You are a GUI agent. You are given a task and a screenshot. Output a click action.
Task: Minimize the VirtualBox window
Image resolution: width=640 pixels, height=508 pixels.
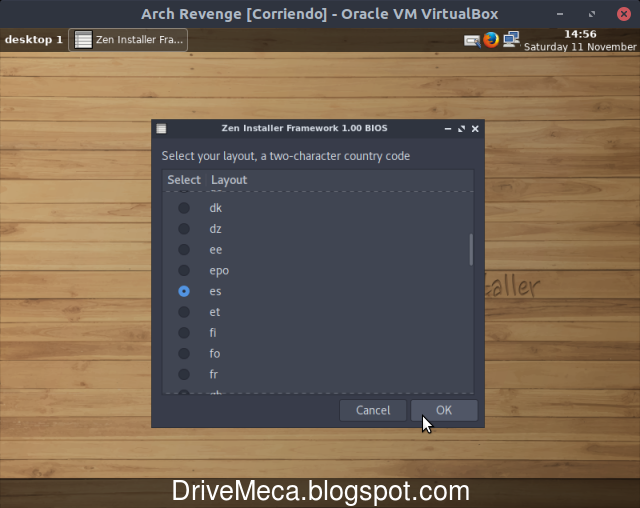(x=560, y=14)
